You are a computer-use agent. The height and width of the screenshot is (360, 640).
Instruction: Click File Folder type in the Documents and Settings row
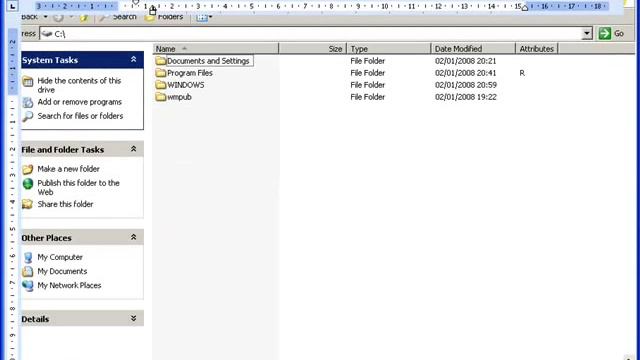click(x=368, y=61)
